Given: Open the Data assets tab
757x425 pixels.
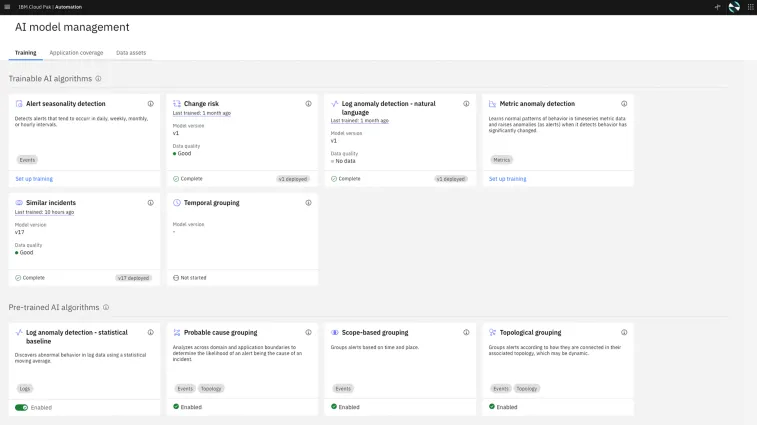Looking at the screenshot, I should [x=131, y=52].
